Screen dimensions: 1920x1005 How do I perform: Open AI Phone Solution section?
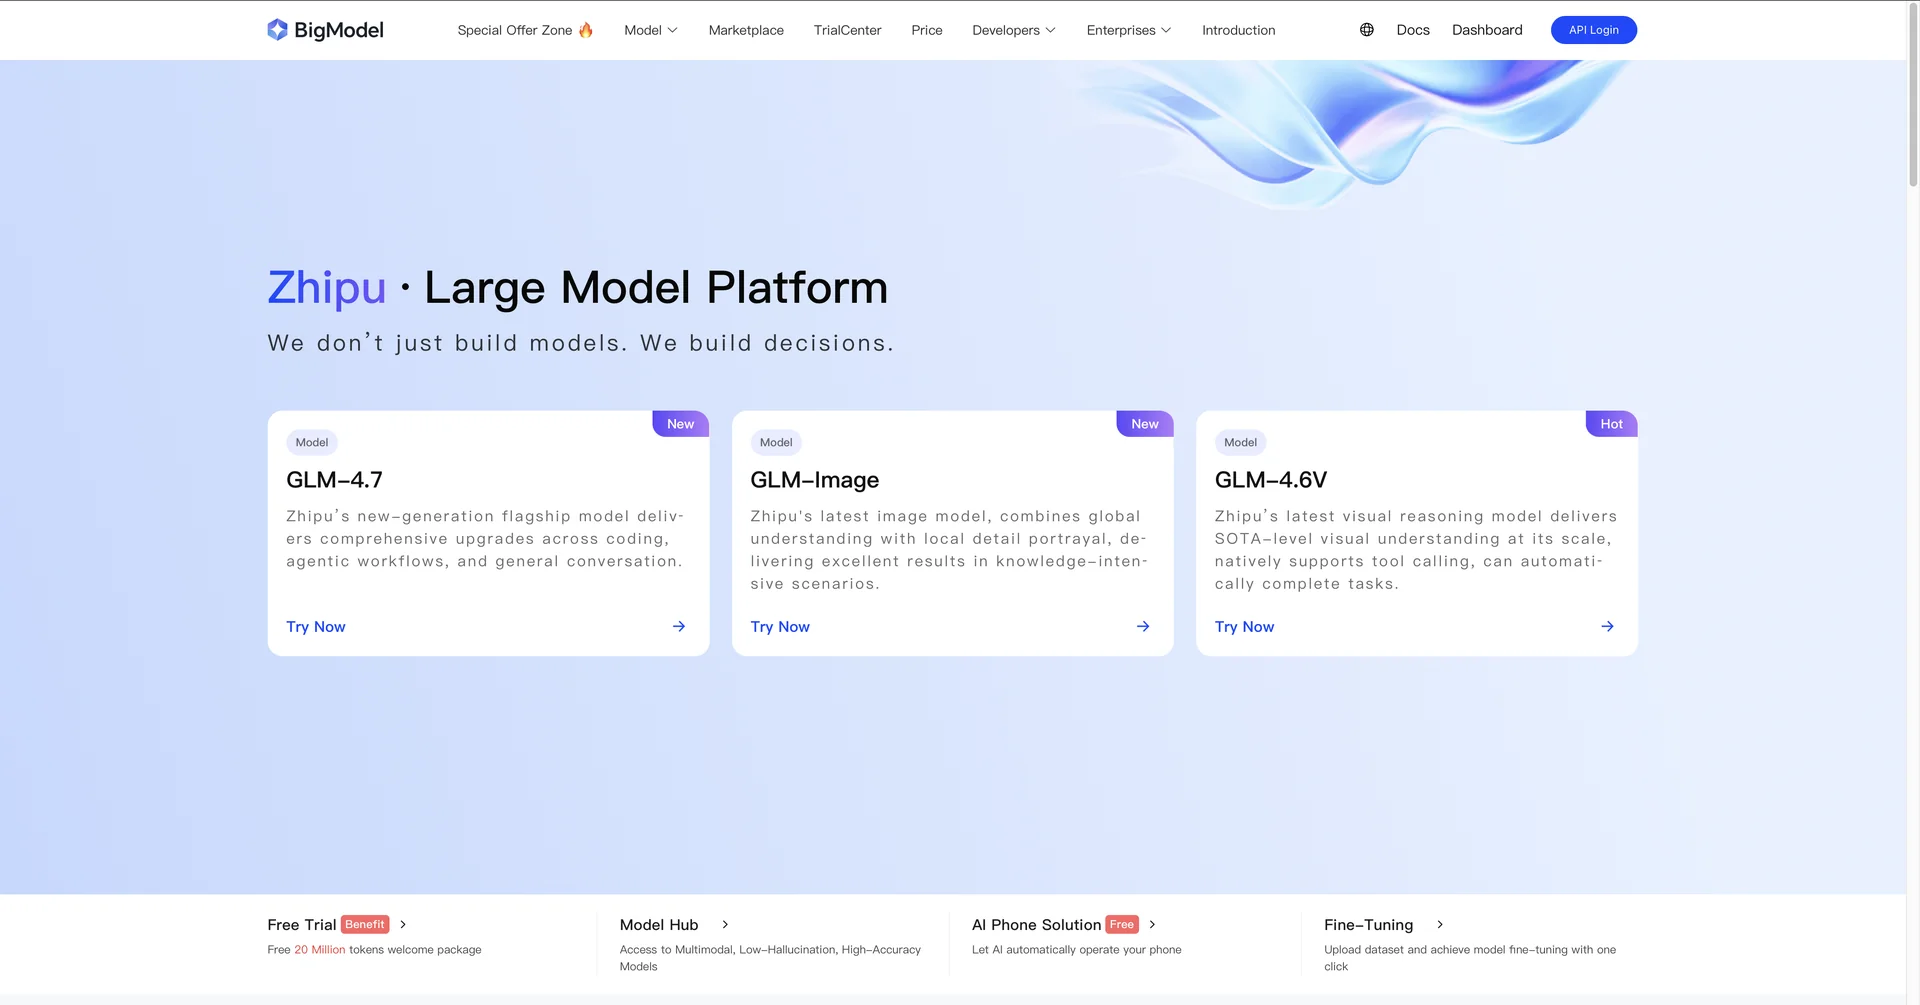[x=1035, y=924]
